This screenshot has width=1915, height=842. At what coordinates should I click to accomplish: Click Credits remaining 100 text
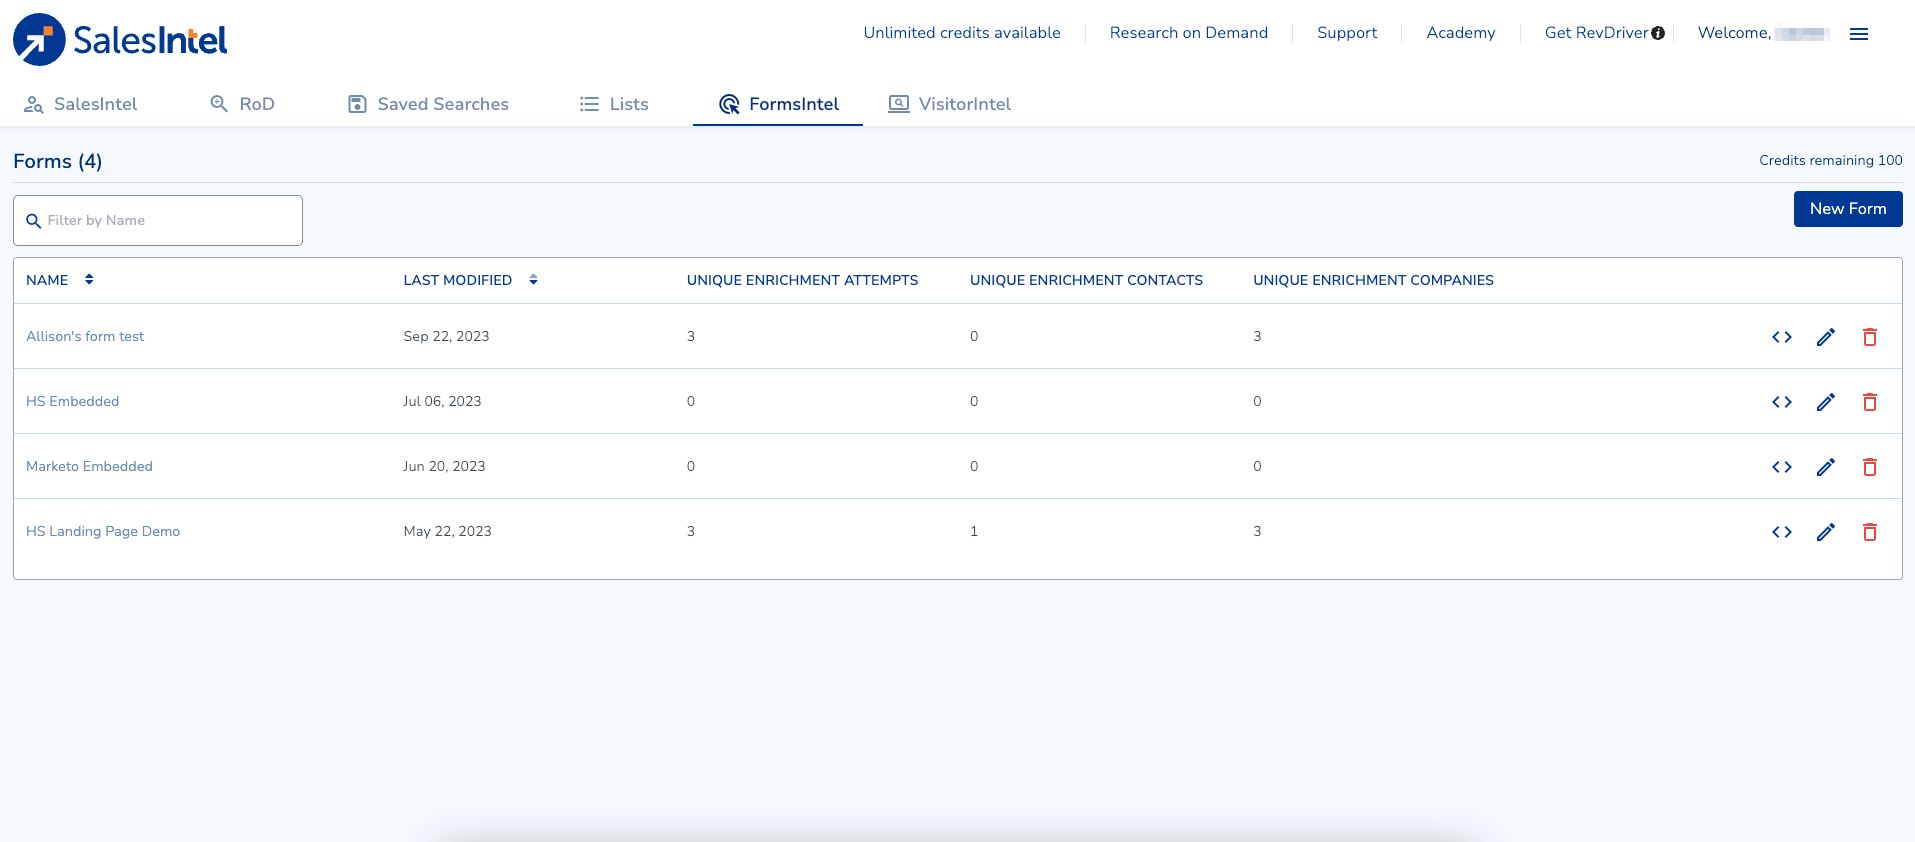(x=1830, y=161)
